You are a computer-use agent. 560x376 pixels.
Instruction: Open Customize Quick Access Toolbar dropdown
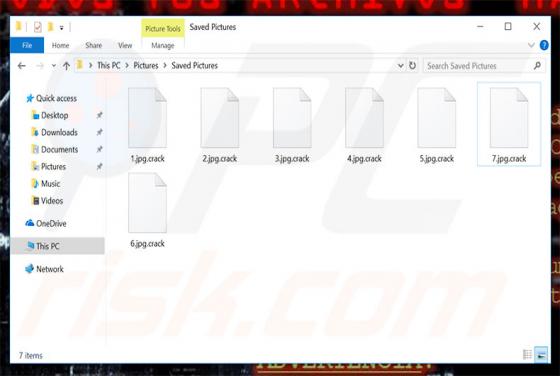click(x=61, y=27)
